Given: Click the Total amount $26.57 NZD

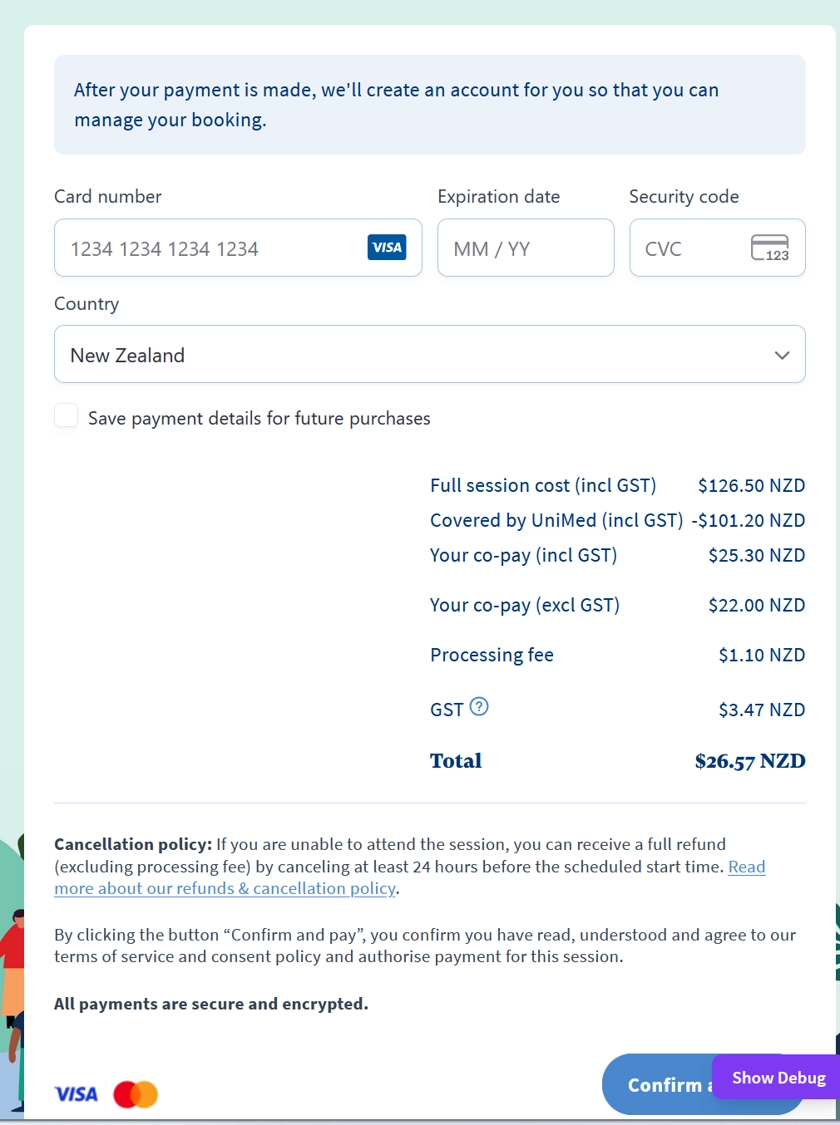Looking at the screenshot, I should (x=750, y=761).
